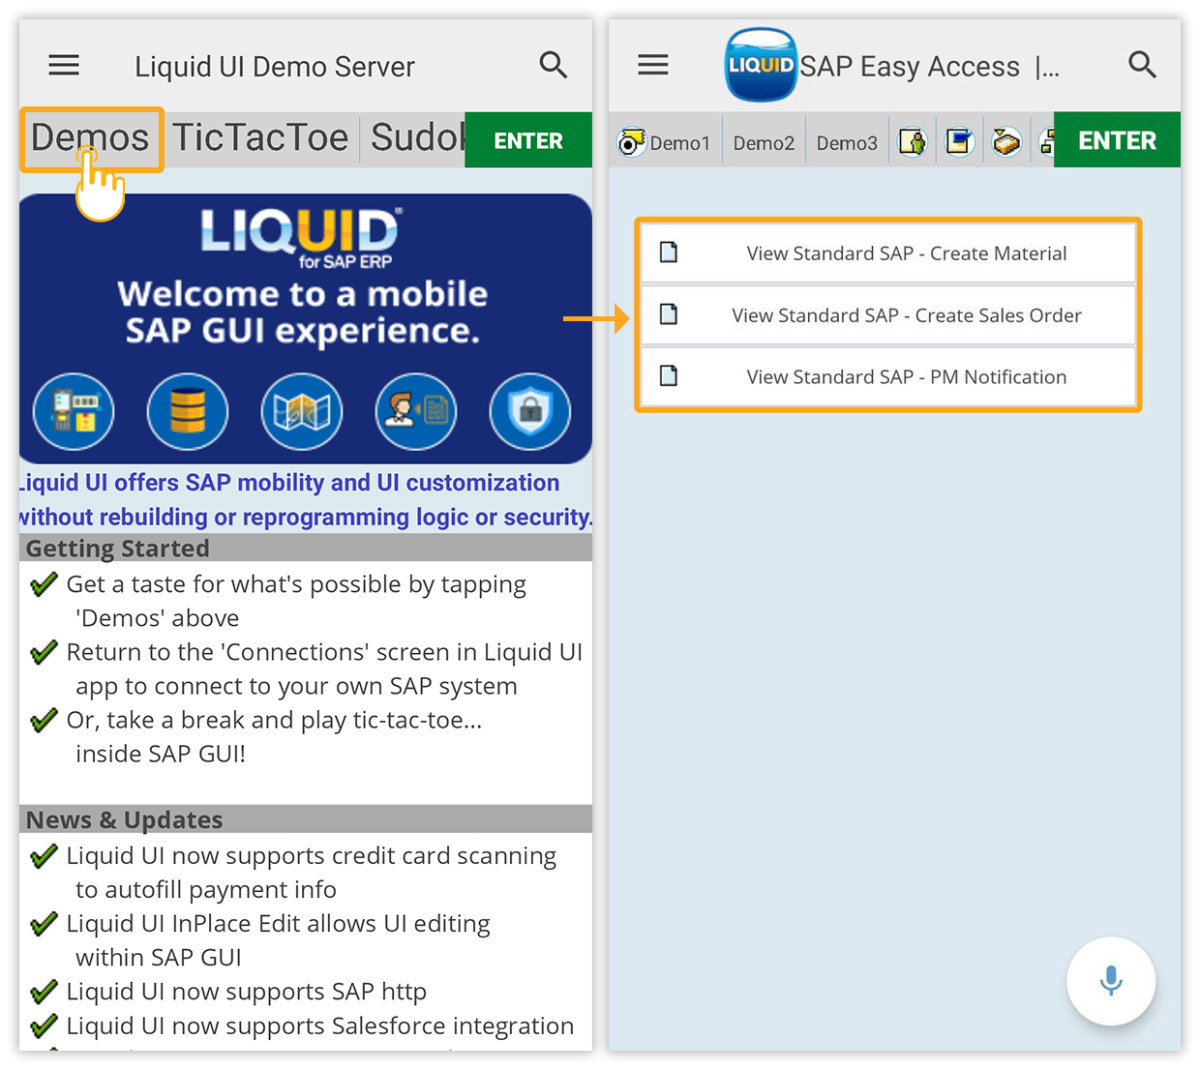This screenshot has width=1200, height=1070.
Task: Click the open box toolbar icon
Action: (1006, 142)
